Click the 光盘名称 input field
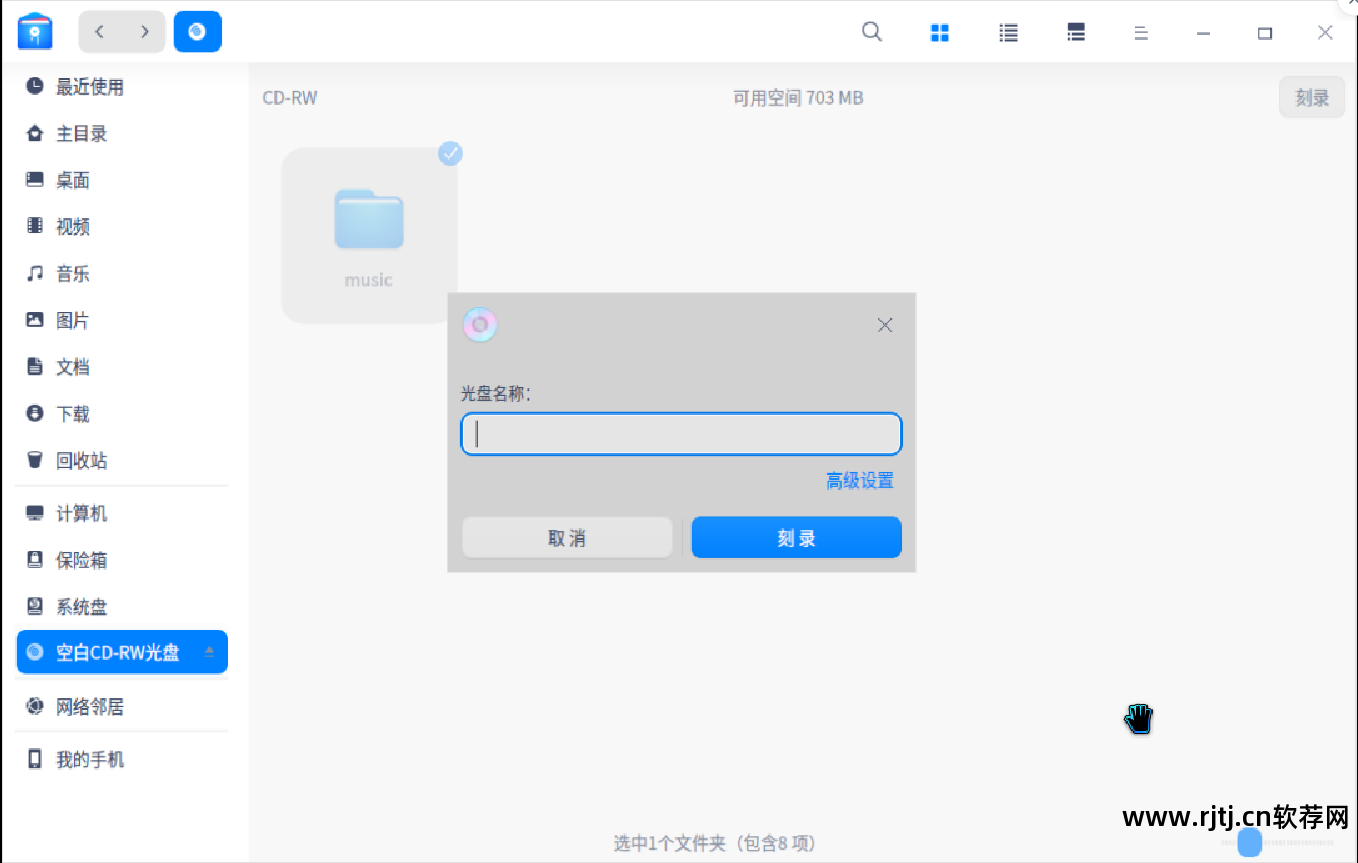 (681, 435)
